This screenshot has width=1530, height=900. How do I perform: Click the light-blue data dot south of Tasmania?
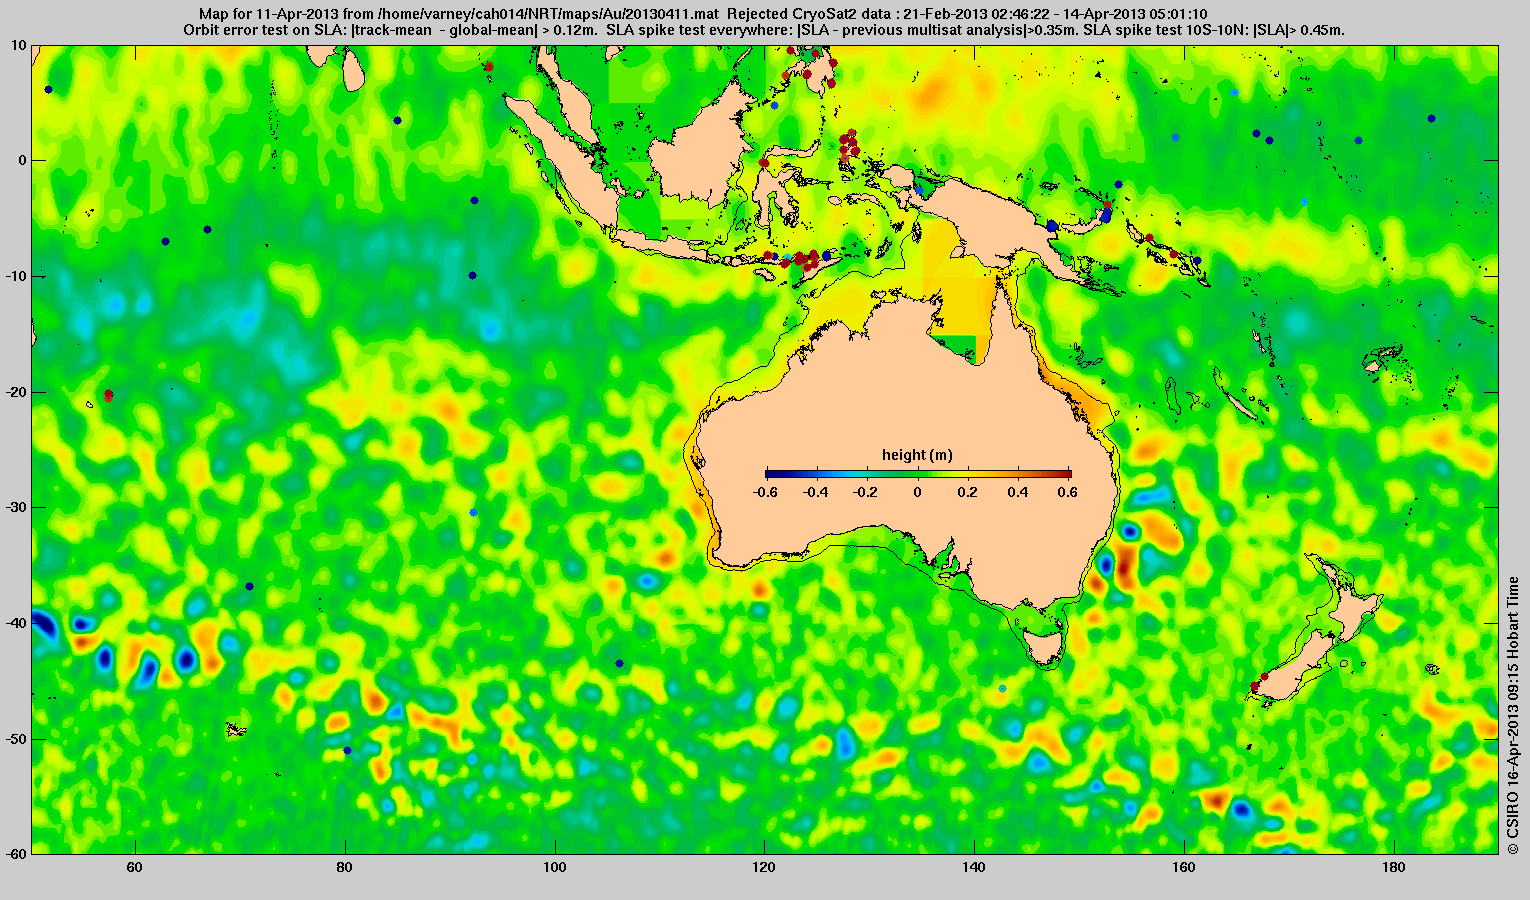click(1002, 688)
